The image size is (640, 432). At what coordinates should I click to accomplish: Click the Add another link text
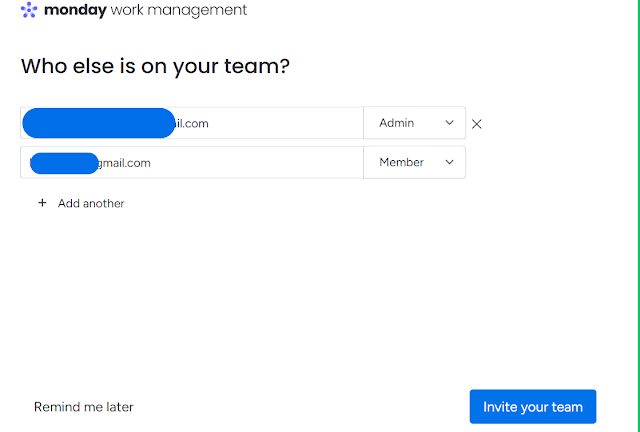click(91, 203)
